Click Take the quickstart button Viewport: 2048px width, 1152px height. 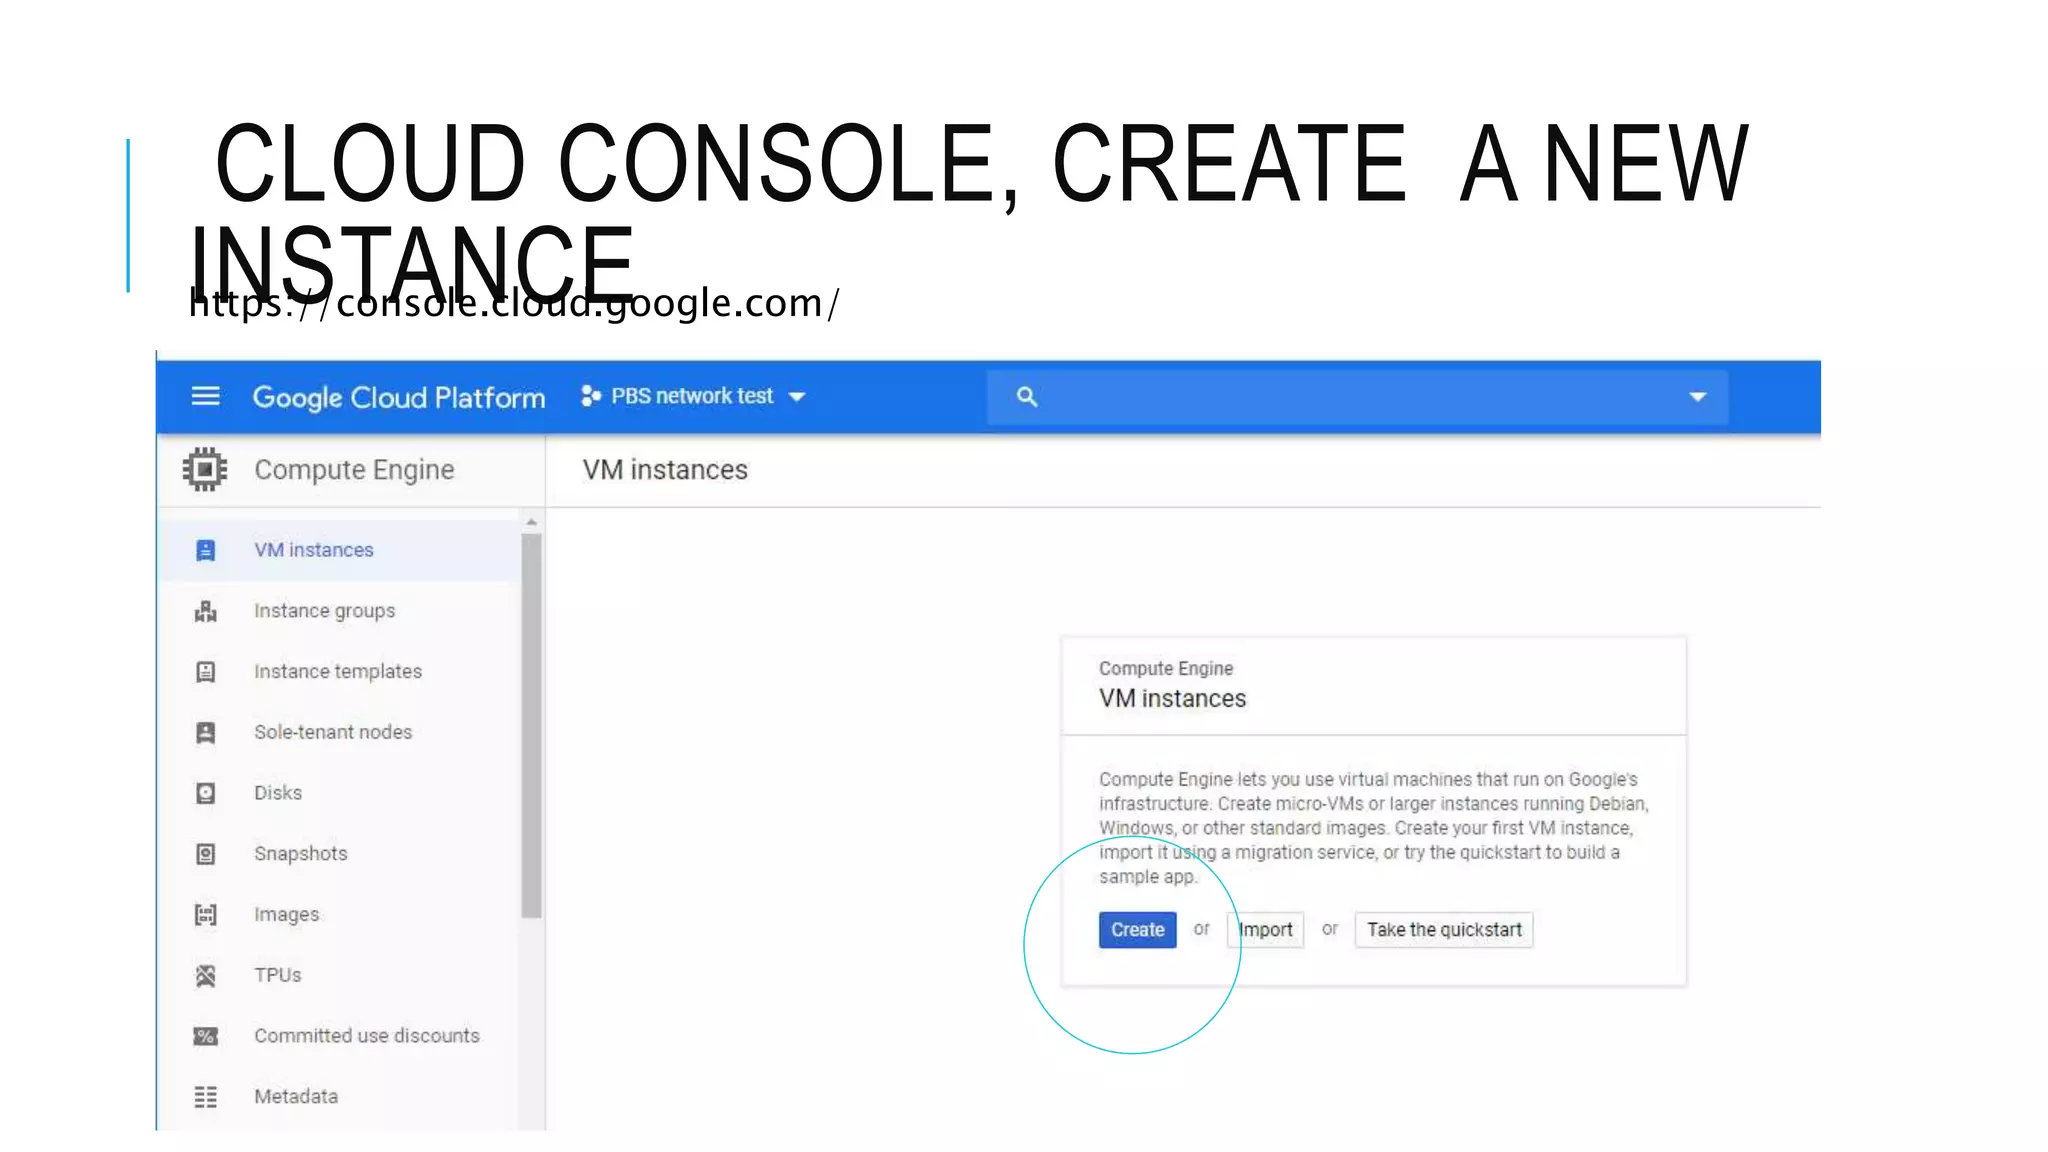coord(1444,930)
